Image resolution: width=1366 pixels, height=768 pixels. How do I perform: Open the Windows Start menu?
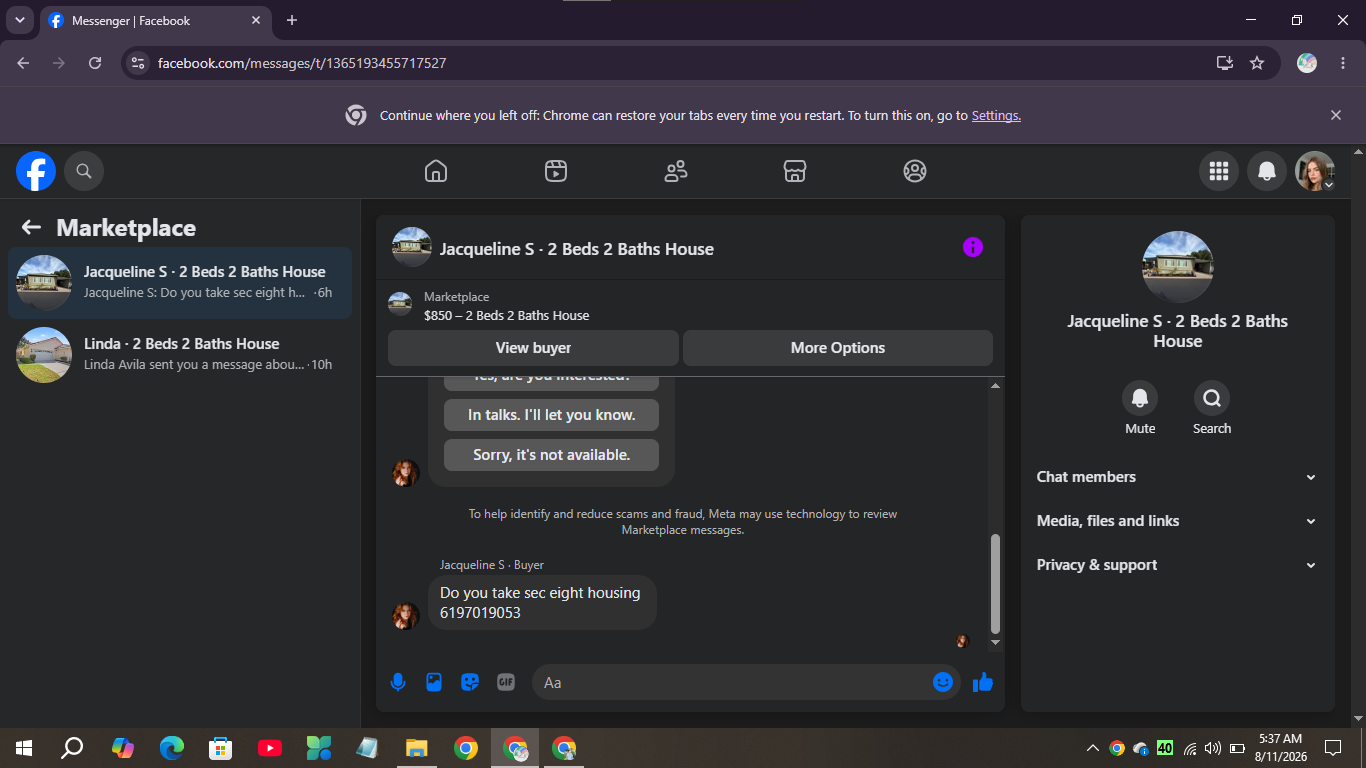click(x=24, y=748)
